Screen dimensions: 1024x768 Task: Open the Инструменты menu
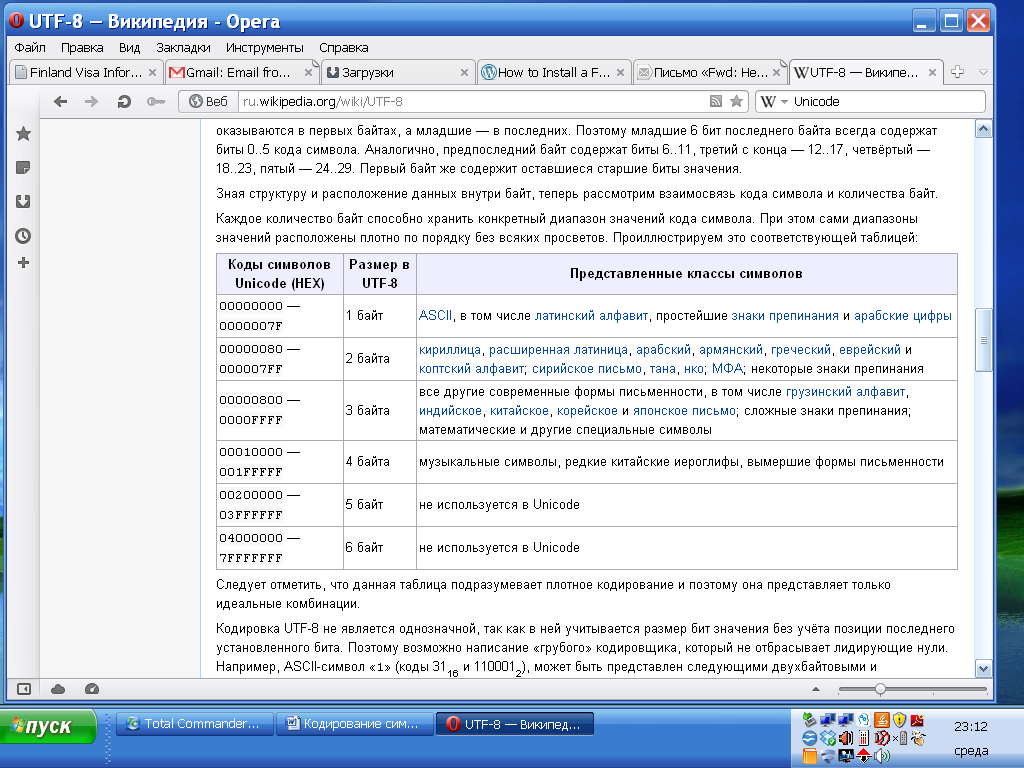pyautogui.click(x=264, y=48)
